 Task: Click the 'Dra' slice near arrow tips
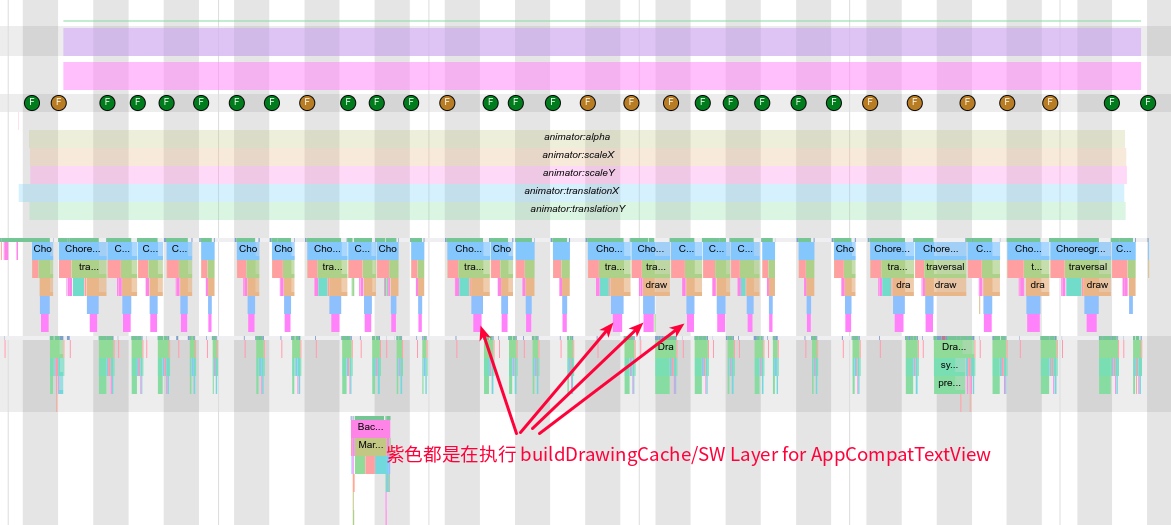[x=666, y=347]
